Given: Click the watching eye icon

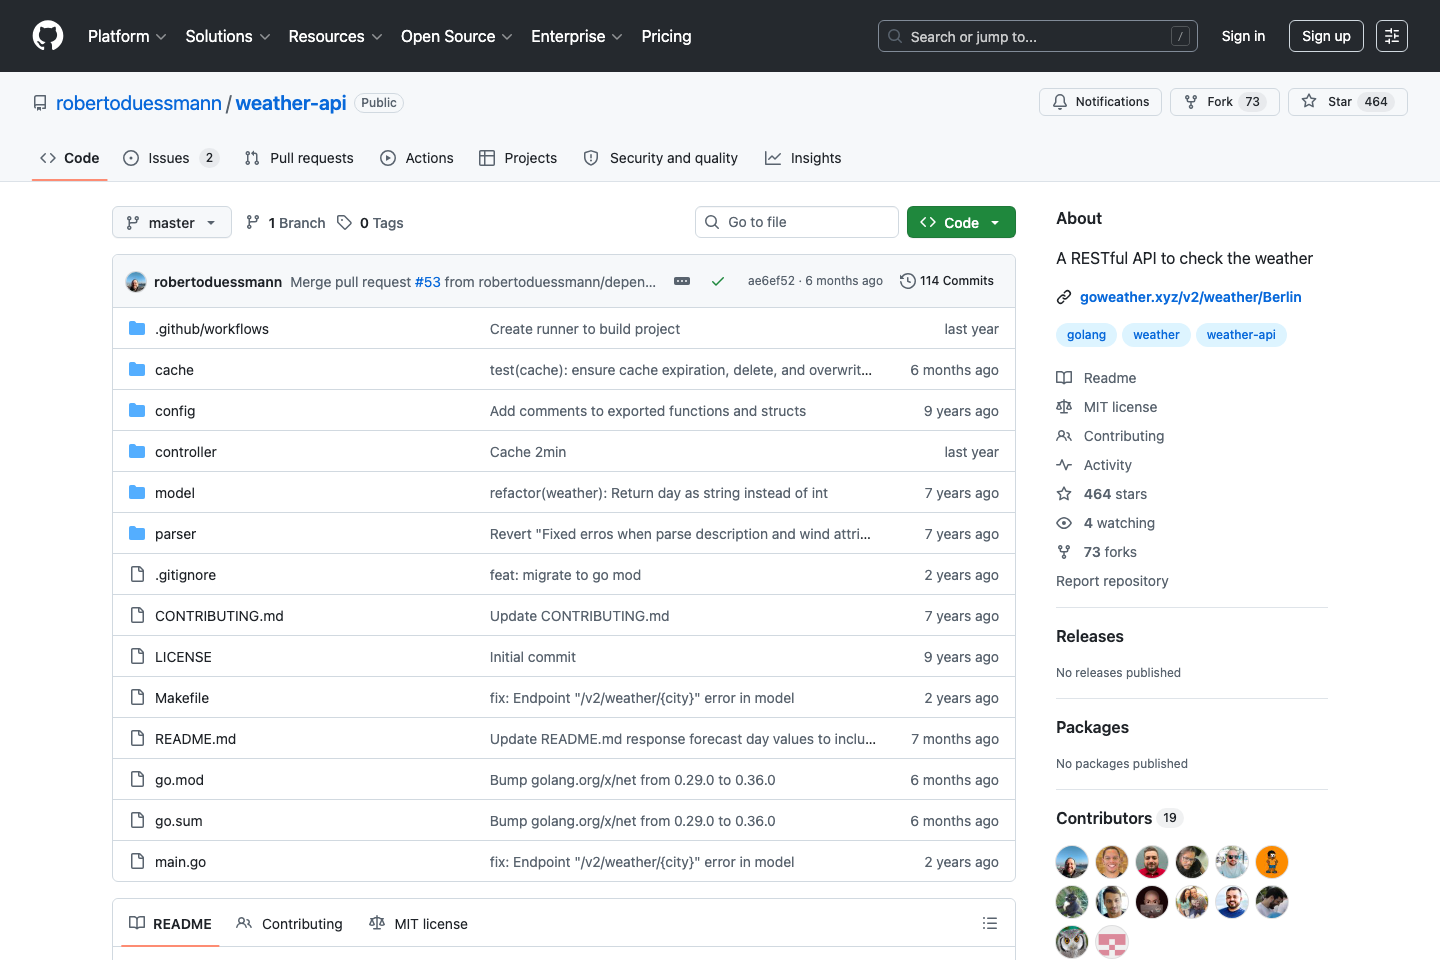Looking at the screenshot, I should click(1064, 522).
